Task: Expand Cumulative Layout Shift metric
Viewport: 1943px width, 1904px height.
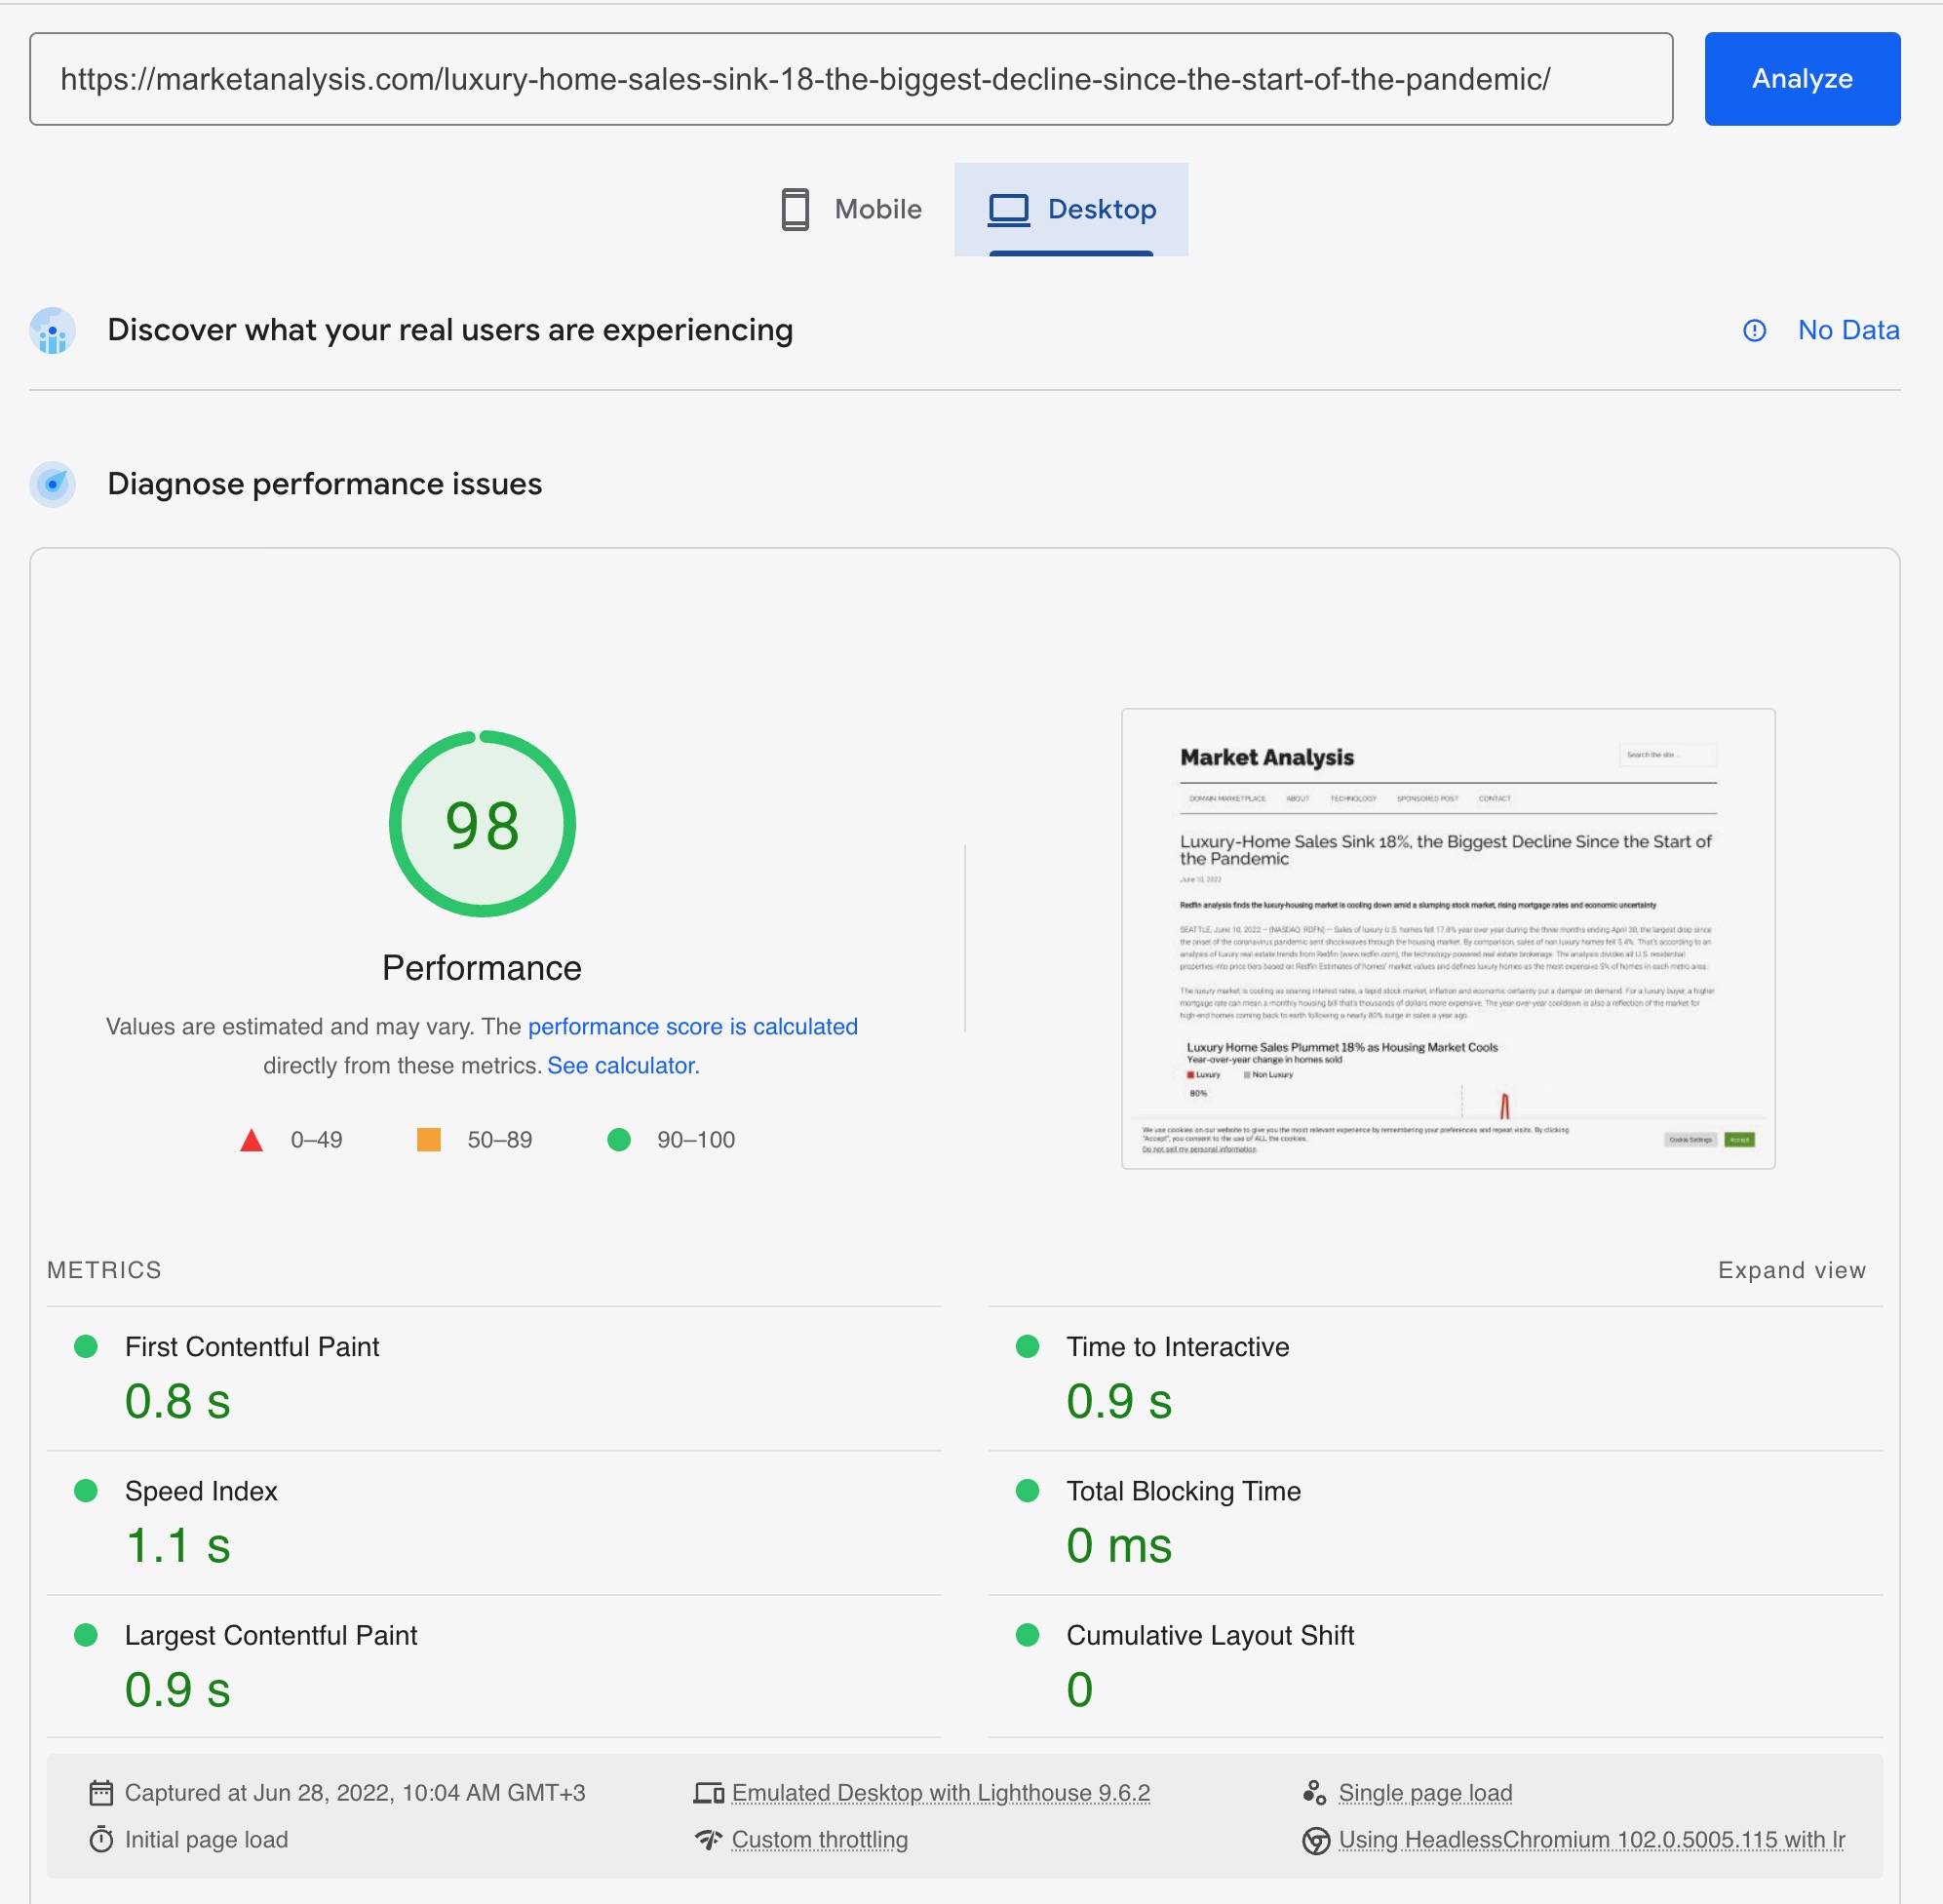Action: (x=1209, y=1635)
